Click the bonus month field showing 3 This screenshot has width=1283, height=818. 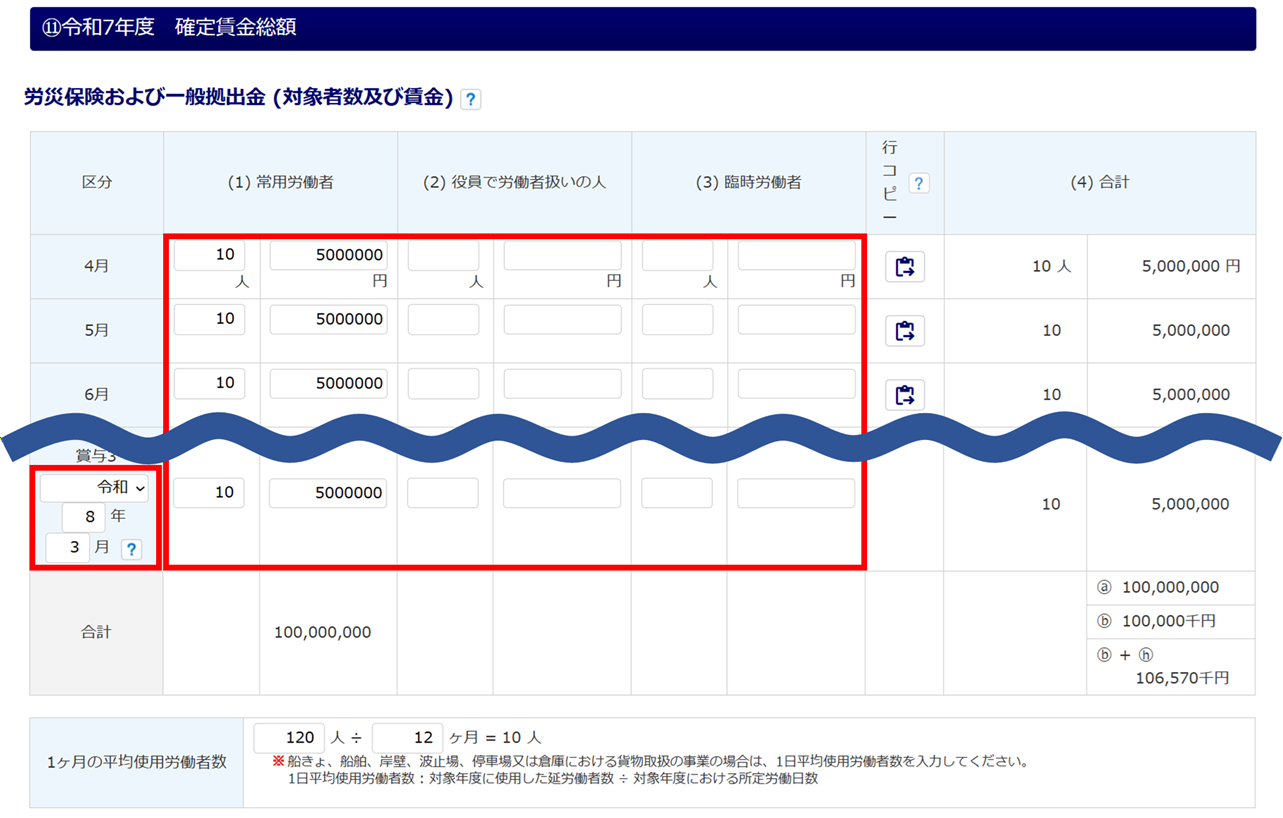click(68, 548)
